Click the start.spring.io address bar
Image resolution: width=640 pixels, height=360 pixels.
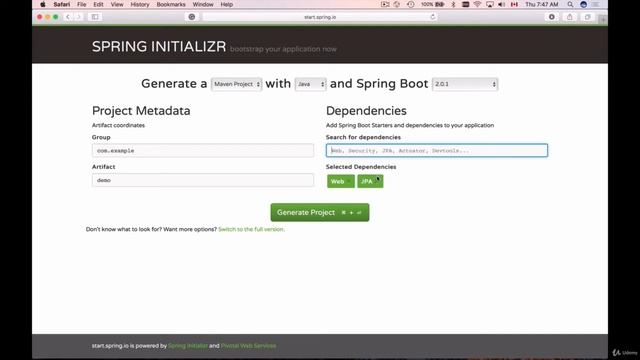(320, 17)
